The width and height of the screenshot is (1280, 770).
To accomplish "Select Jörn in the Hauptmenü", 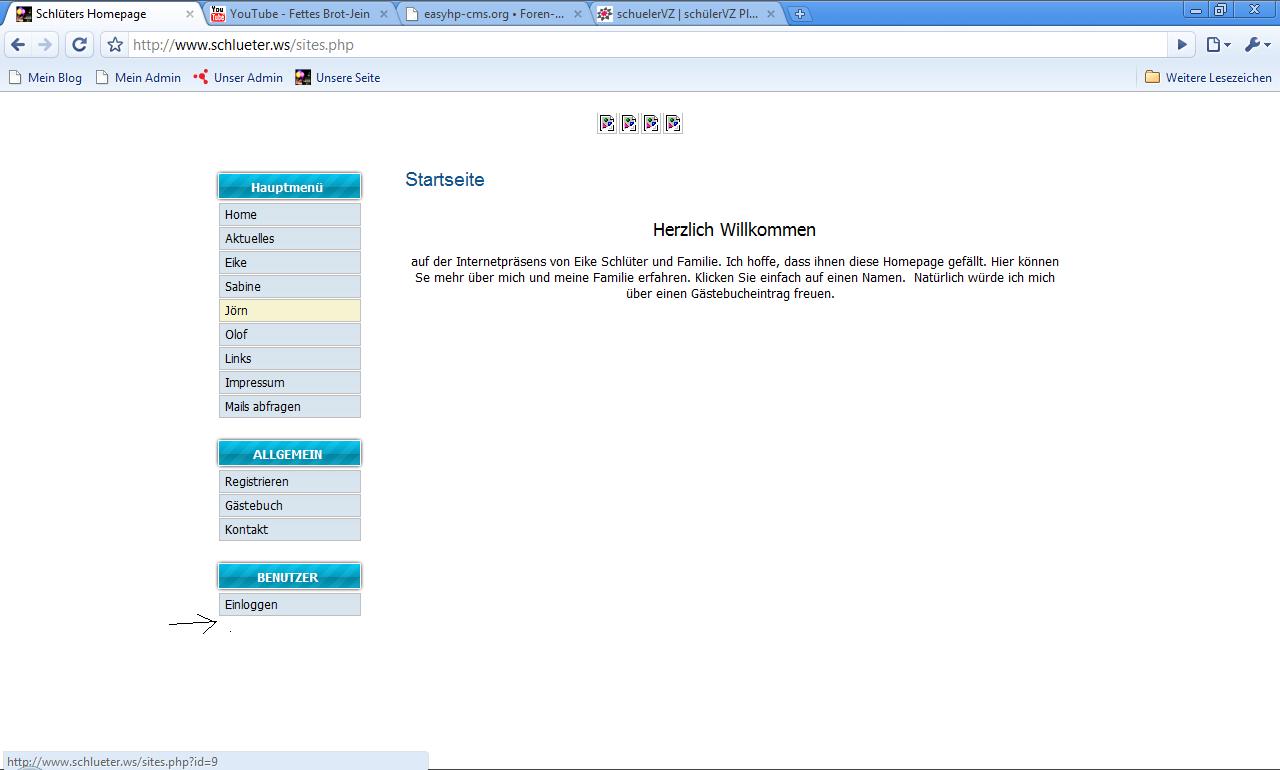I will (289, 311).
